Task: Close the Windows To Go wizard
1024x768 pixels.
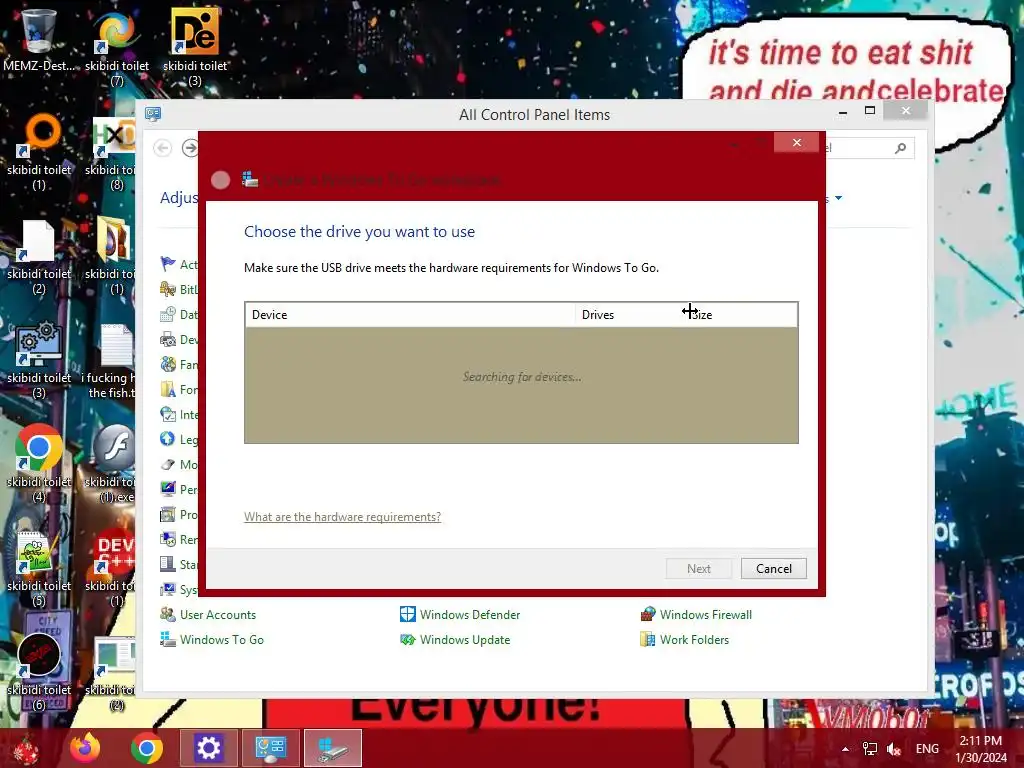Action: pyautogui.click(x=796, y=142)
